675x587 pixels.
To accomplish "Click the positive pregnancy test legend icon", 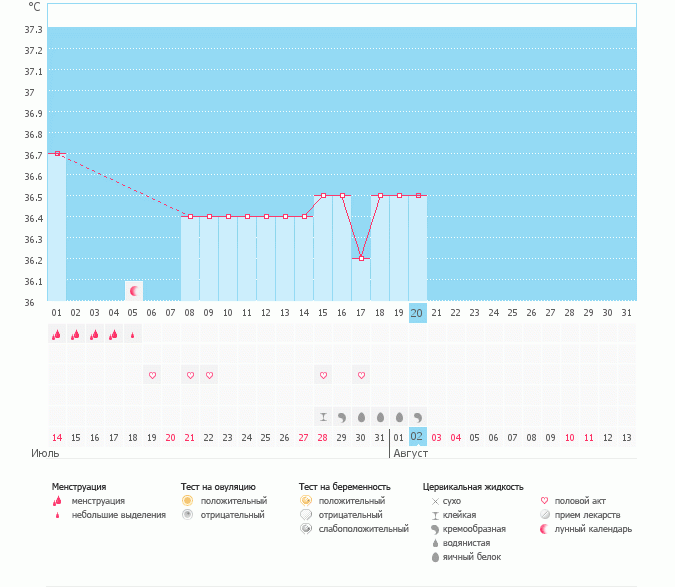I will point(305,500).
